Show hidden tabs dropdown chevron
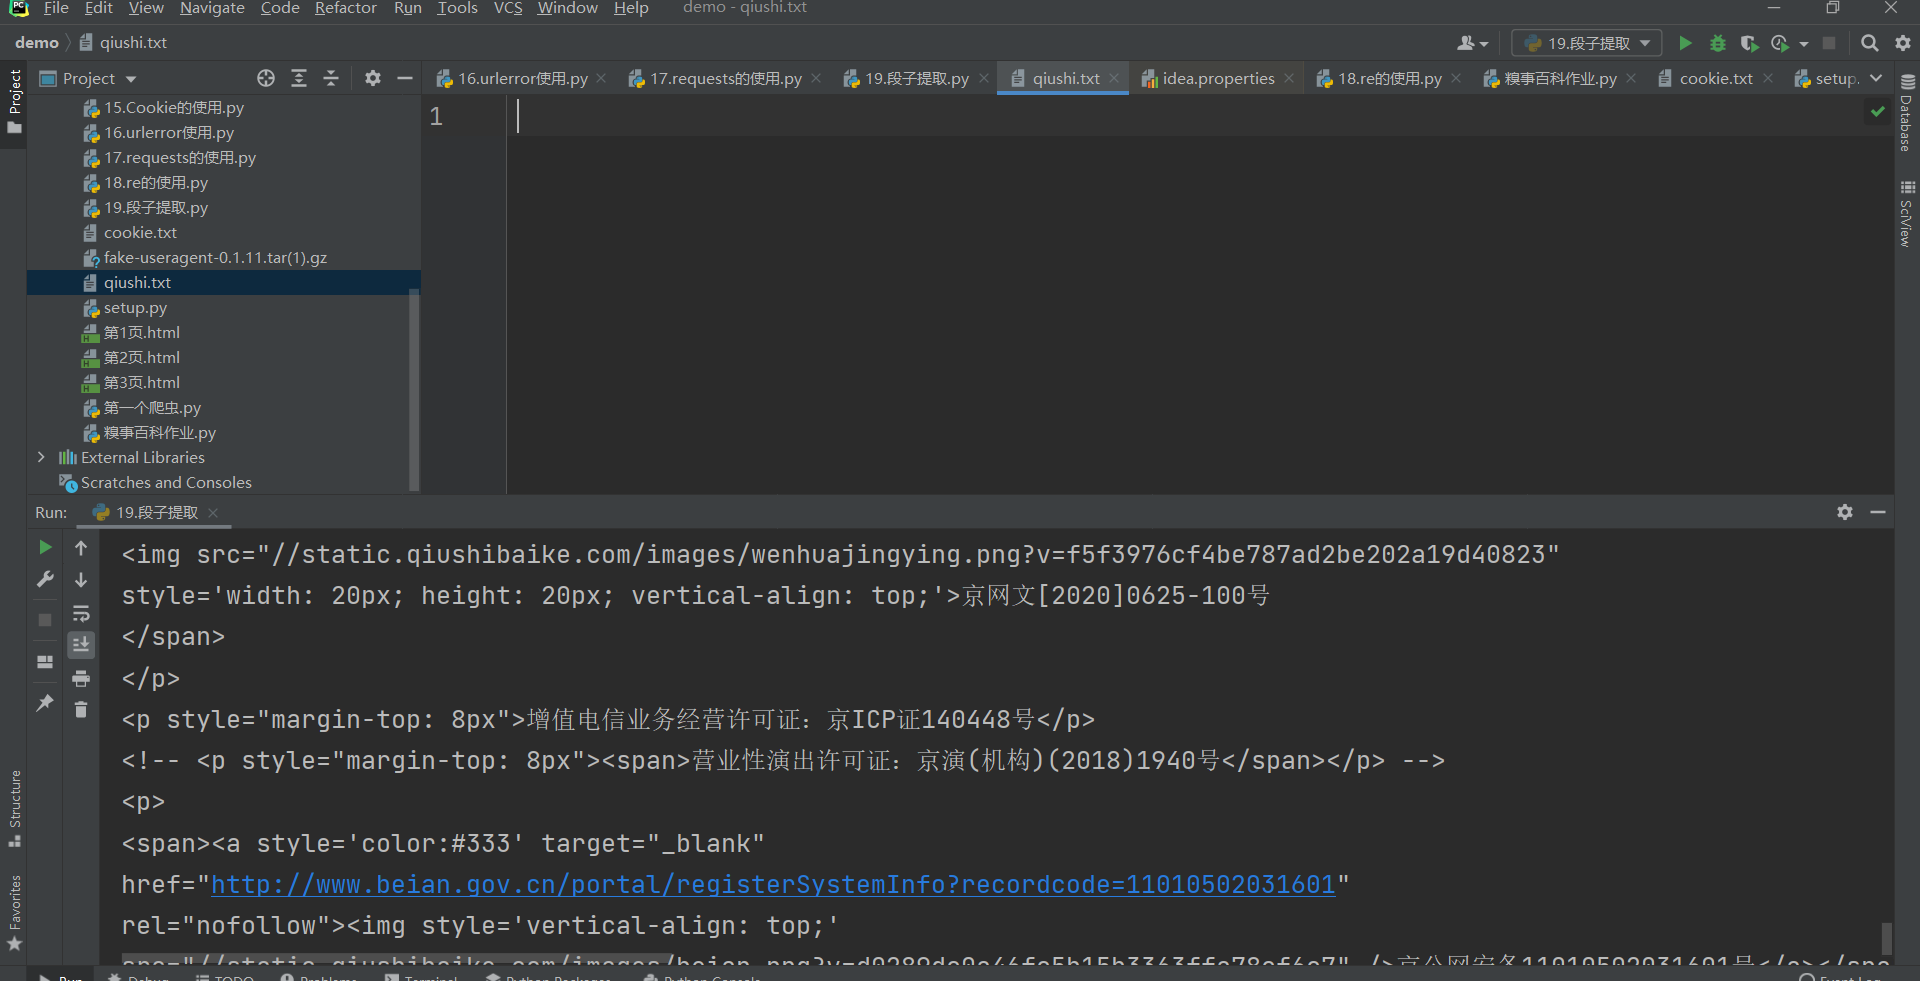This screenshot has width=1920, height=981. 1876,78
